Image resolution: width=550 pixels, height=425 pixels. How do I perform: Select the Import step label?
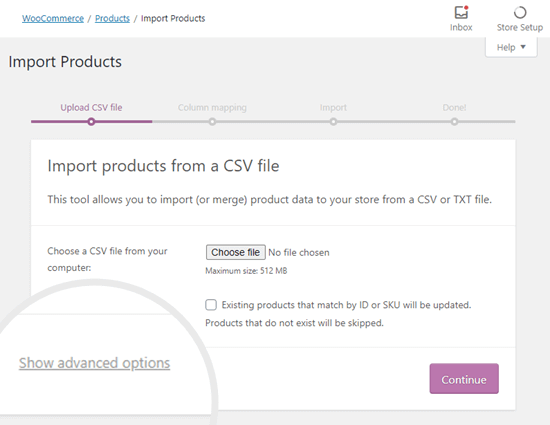(x=333, y=107)
